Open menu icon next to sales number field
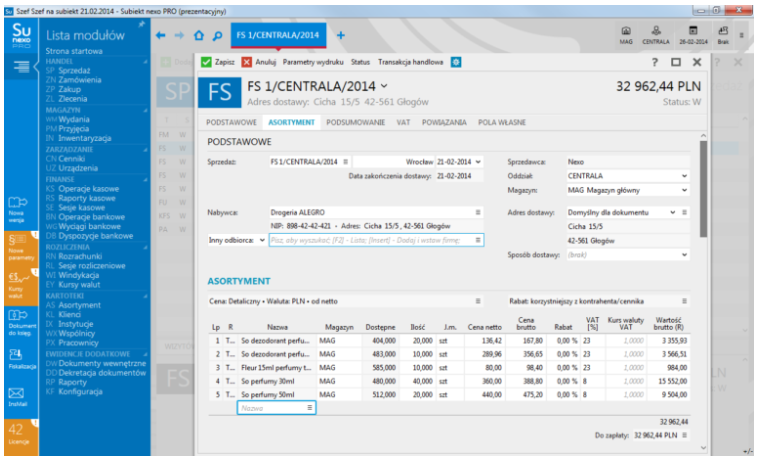 [x=345, y=162]
